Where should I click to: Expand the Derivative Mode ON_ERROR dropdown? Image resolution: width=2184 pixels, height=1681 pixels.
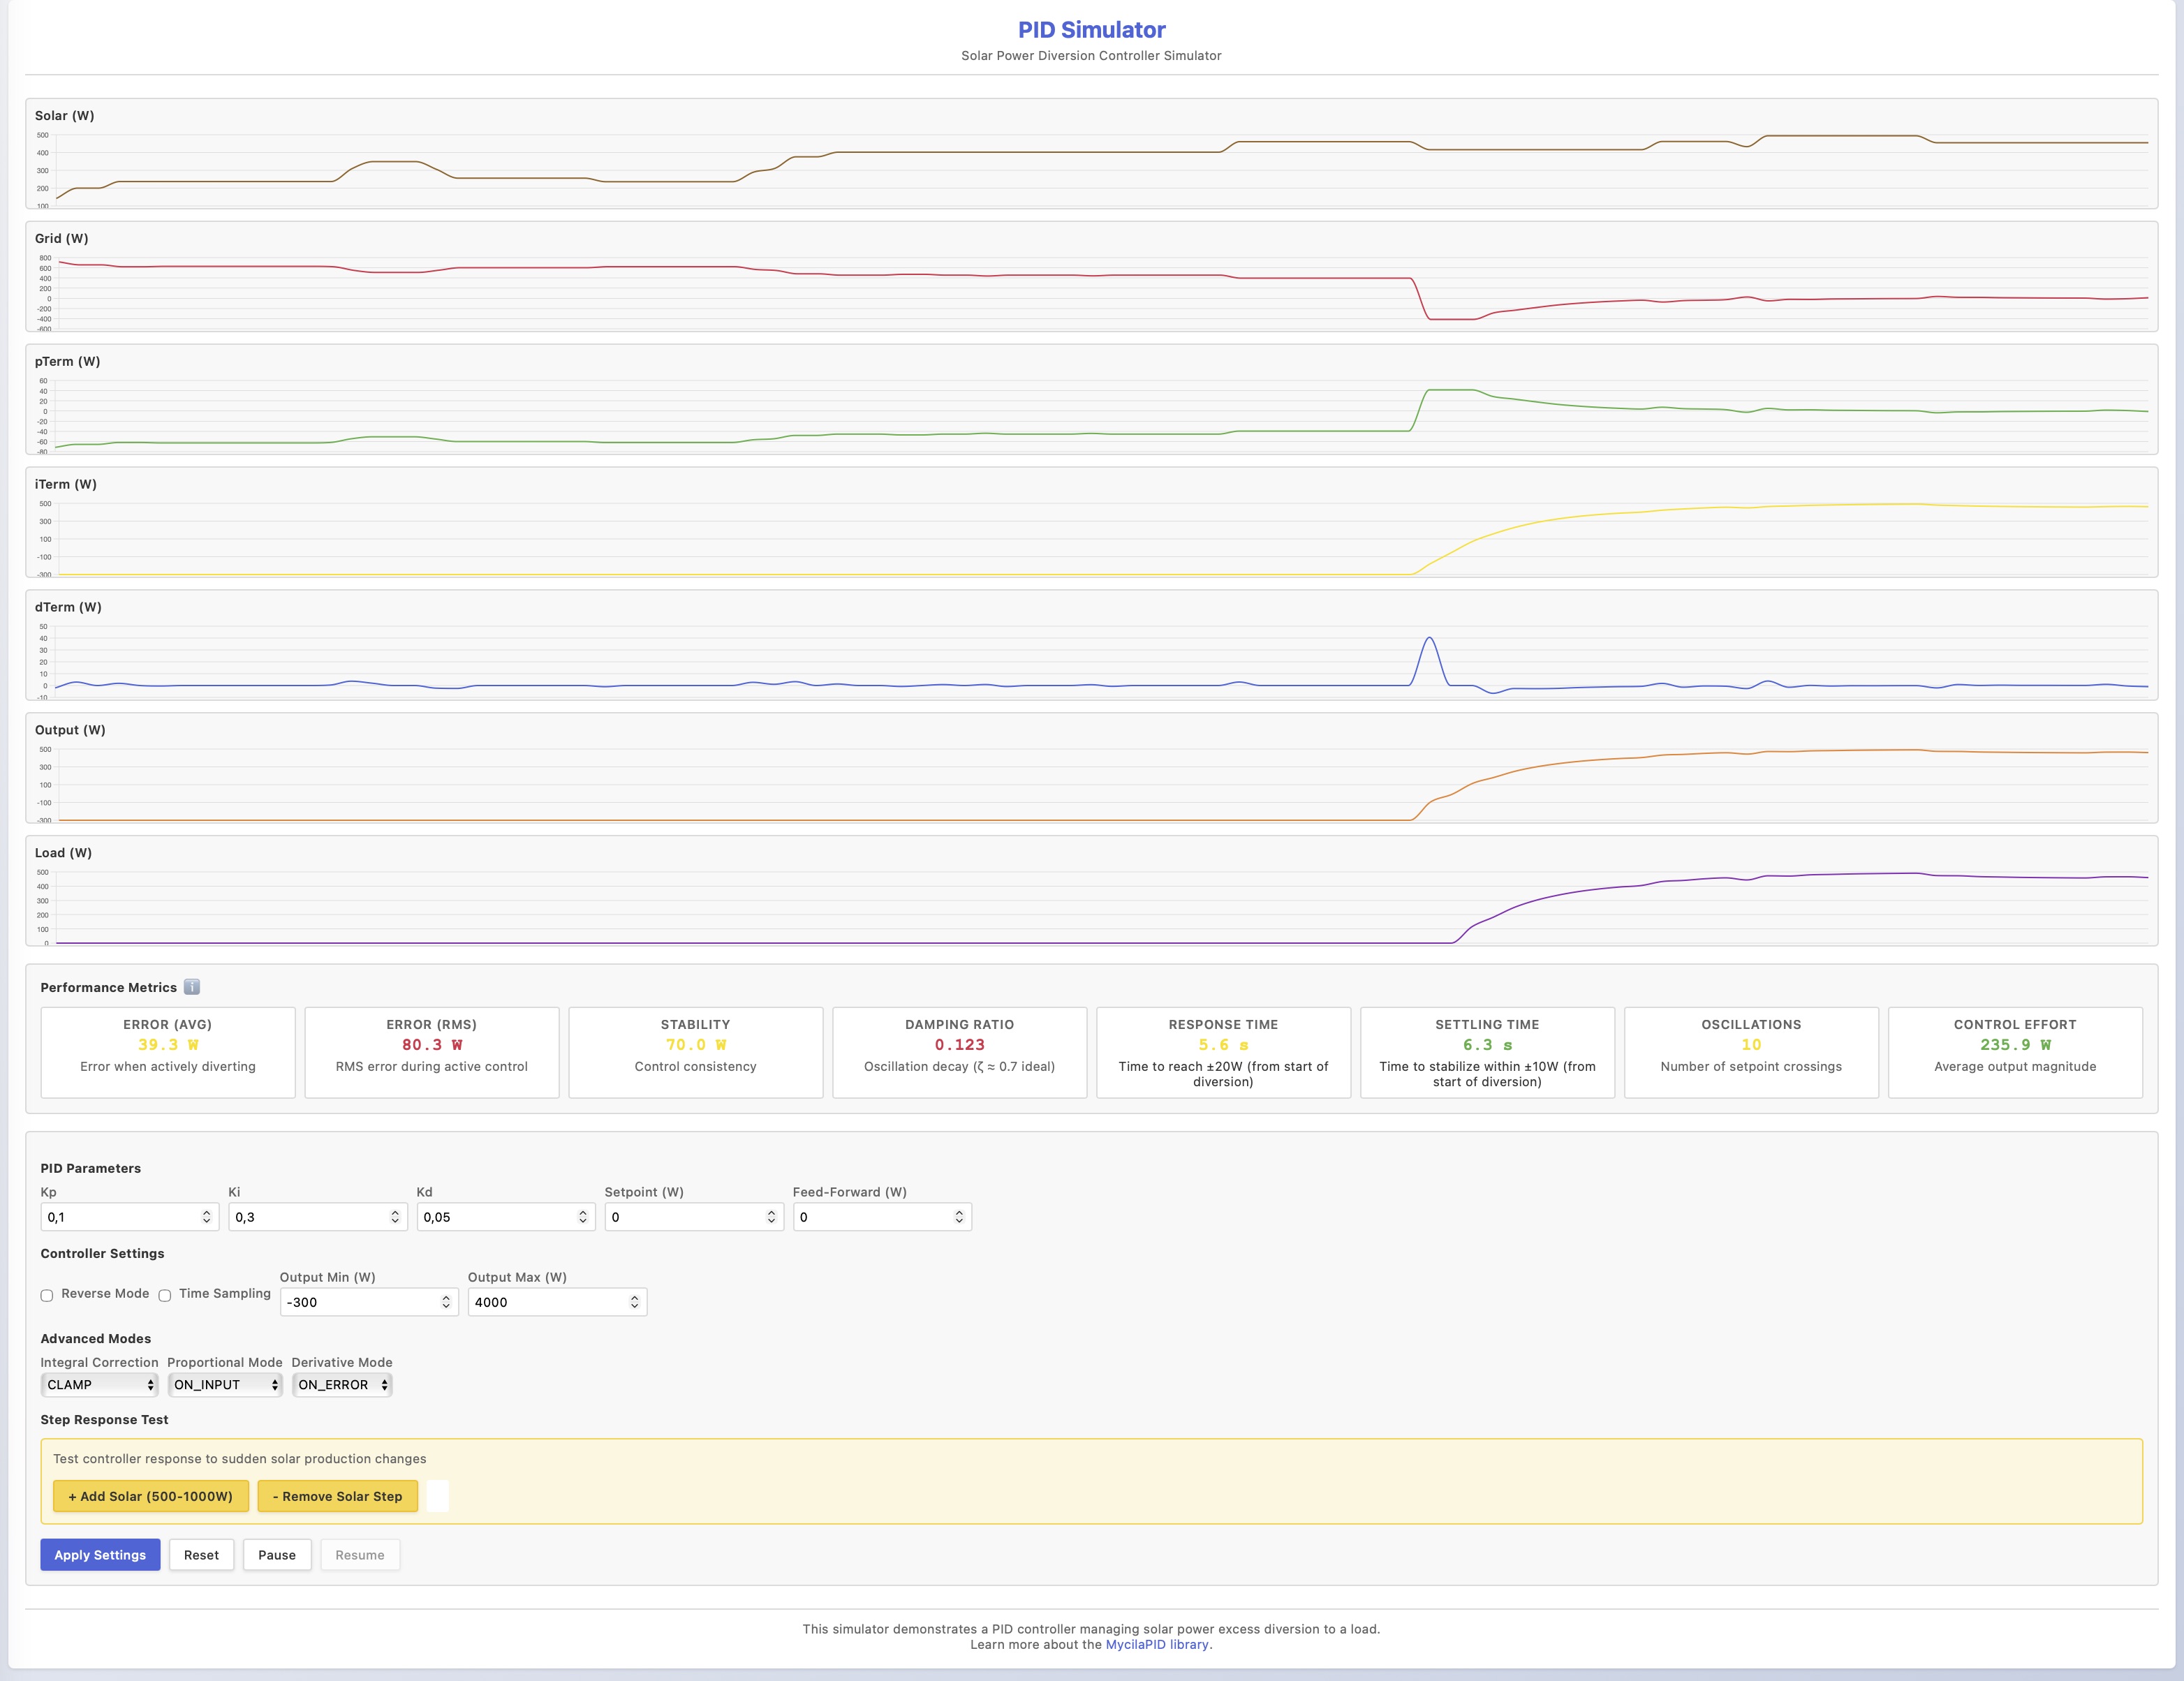coord(342,1385)
